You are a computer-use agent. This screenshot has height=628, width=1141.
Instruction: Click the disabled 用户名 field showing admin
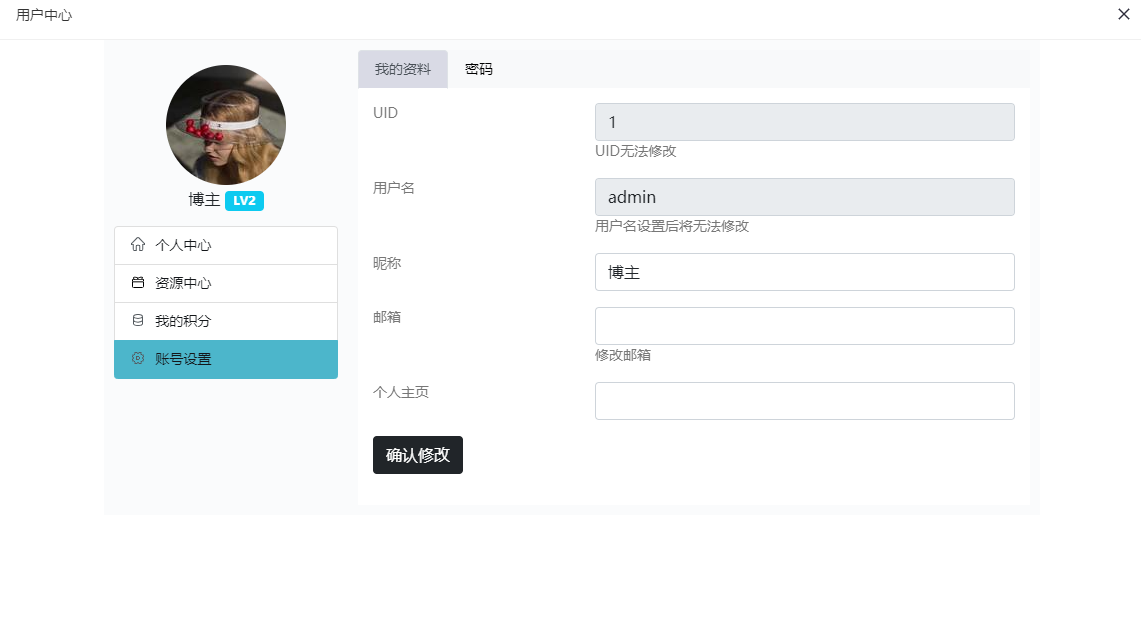(804, 197)
